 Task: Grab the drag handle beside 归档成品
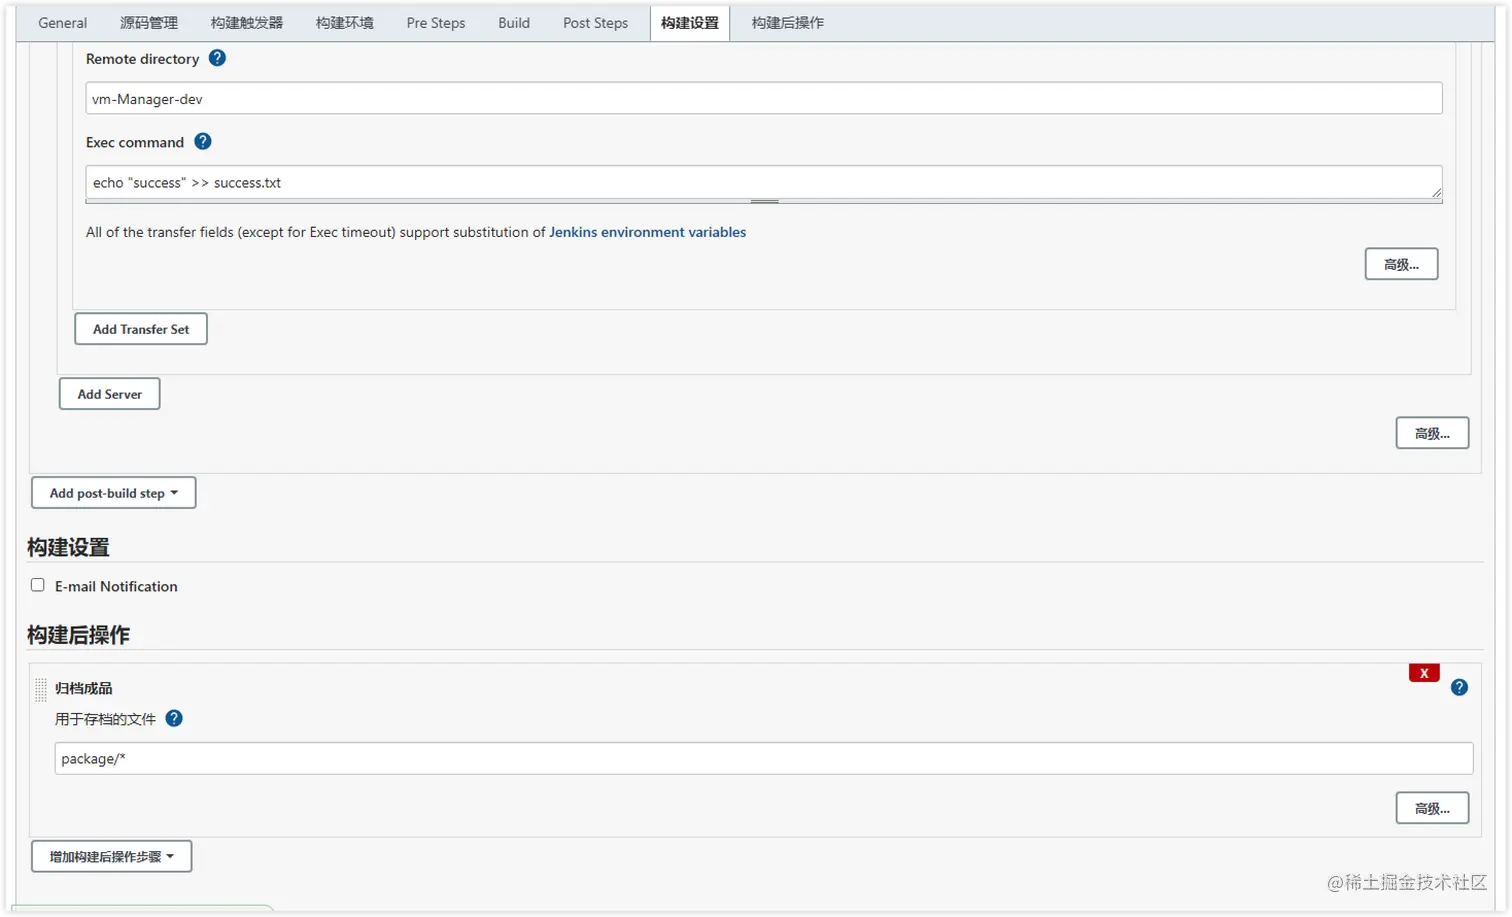coord(41,689)
